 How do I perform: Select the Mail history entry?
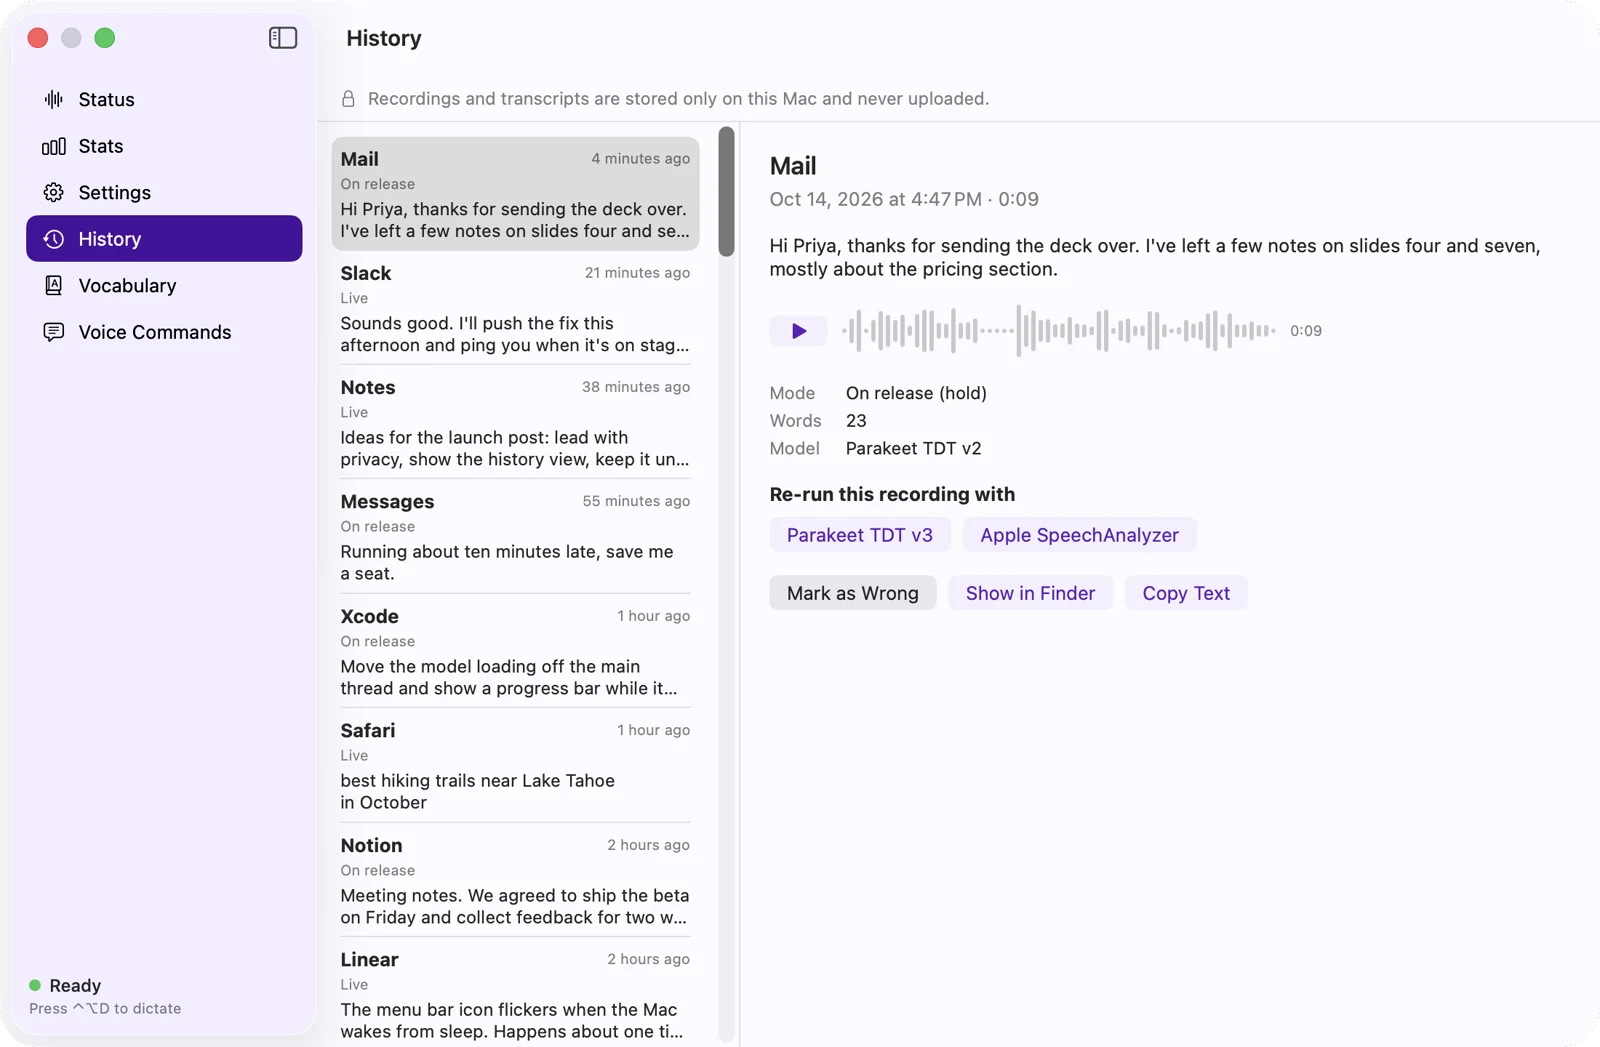click(x=515, y=194)
